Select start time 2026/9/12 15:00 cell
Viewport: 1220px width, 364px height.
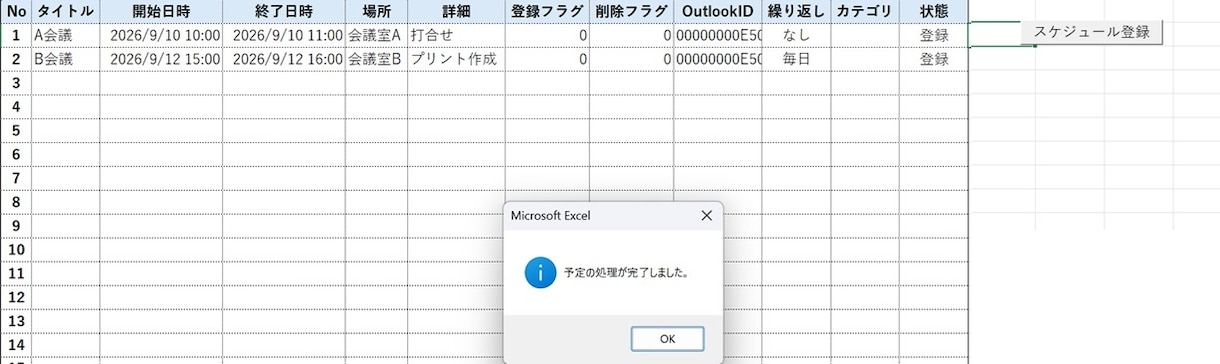tap(161, 59)
